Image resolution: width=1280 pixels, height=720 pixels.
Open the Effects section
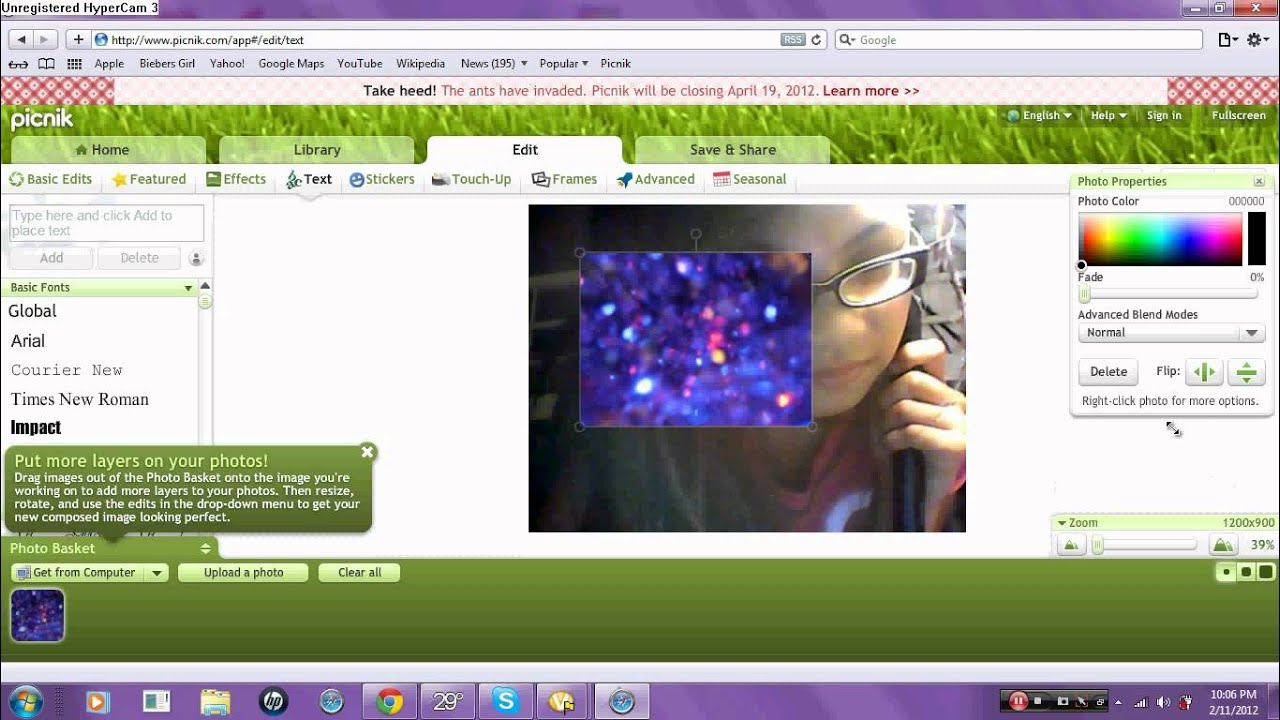click(236, 179)
